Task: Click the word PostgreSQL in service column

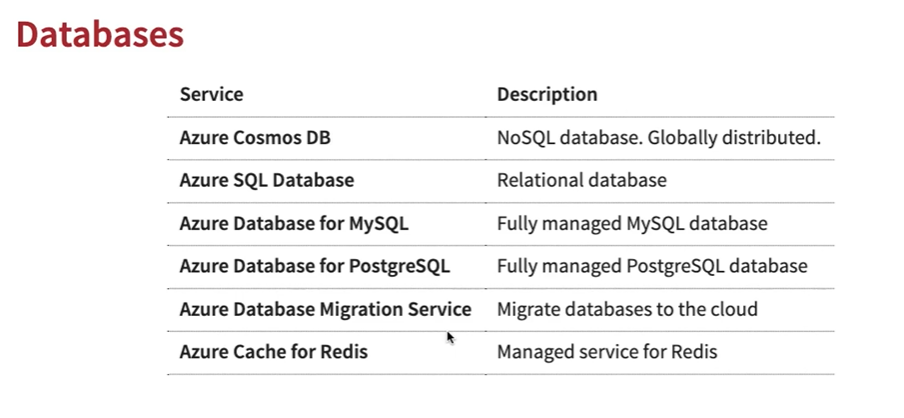Action: click(400, 266)
